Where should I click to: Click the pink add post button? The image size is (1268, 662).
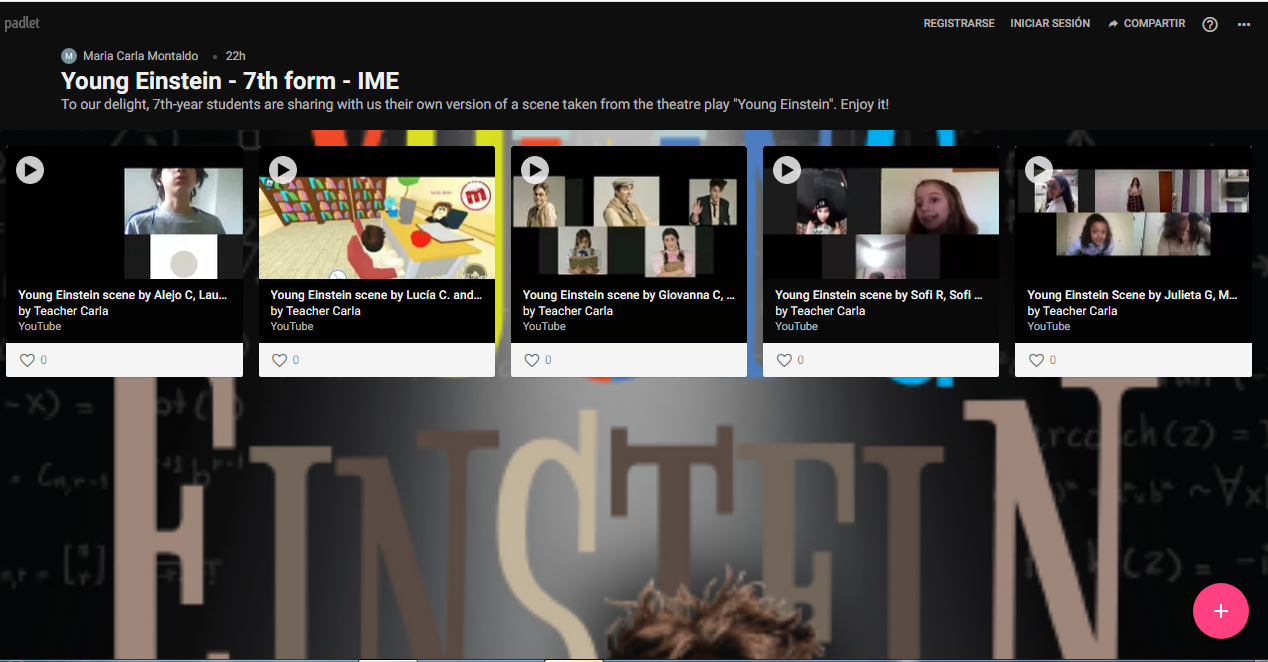point(1220,610)
